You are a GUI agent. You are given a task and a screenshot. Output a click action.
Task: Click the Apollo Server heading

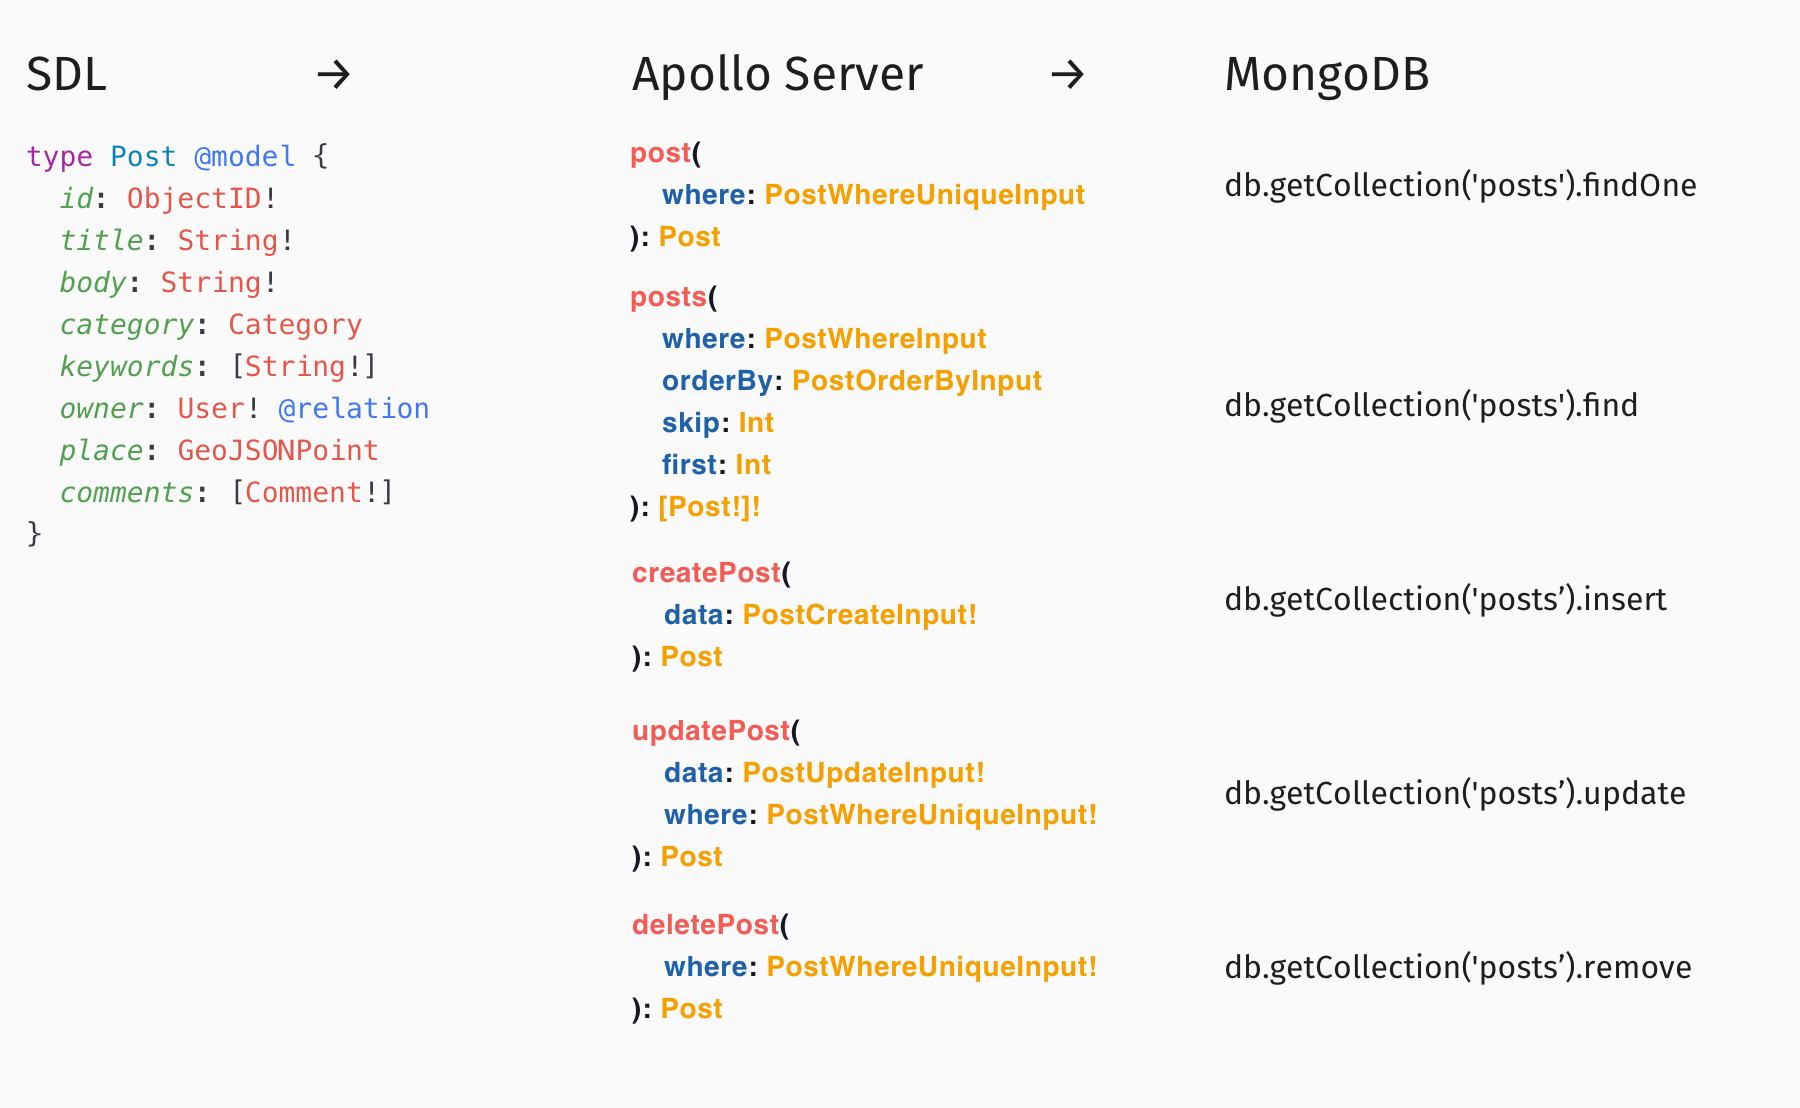[777, 75]
